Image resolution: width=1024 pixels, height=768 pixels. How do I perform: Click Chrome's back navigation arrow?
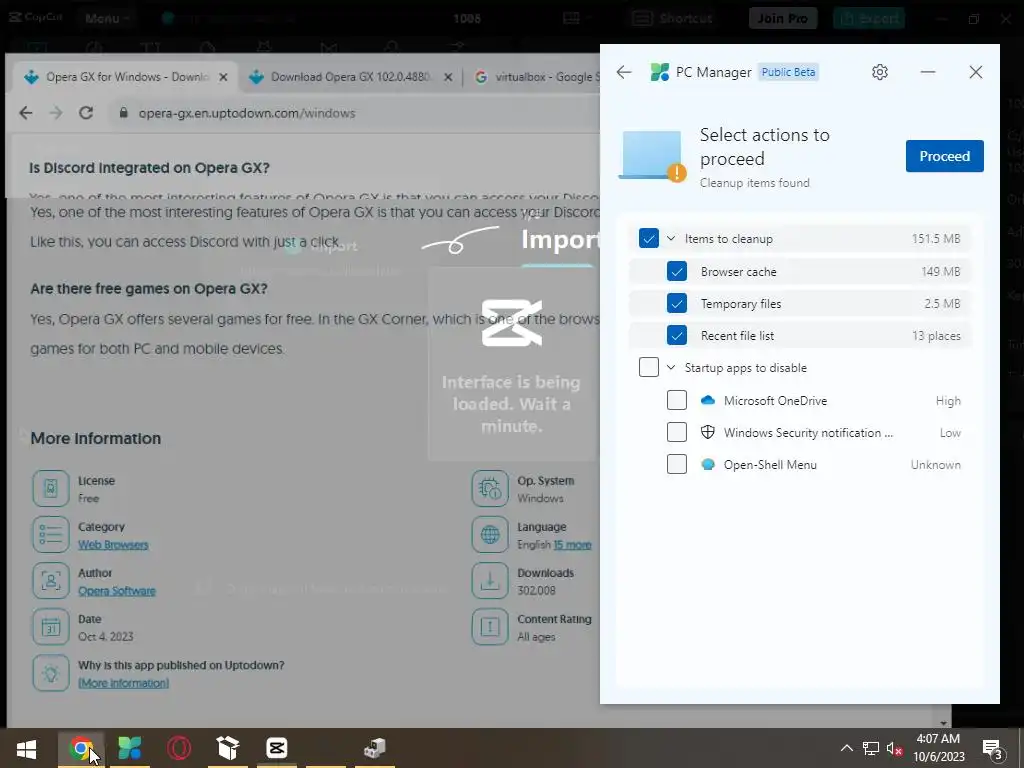point(25,113)
